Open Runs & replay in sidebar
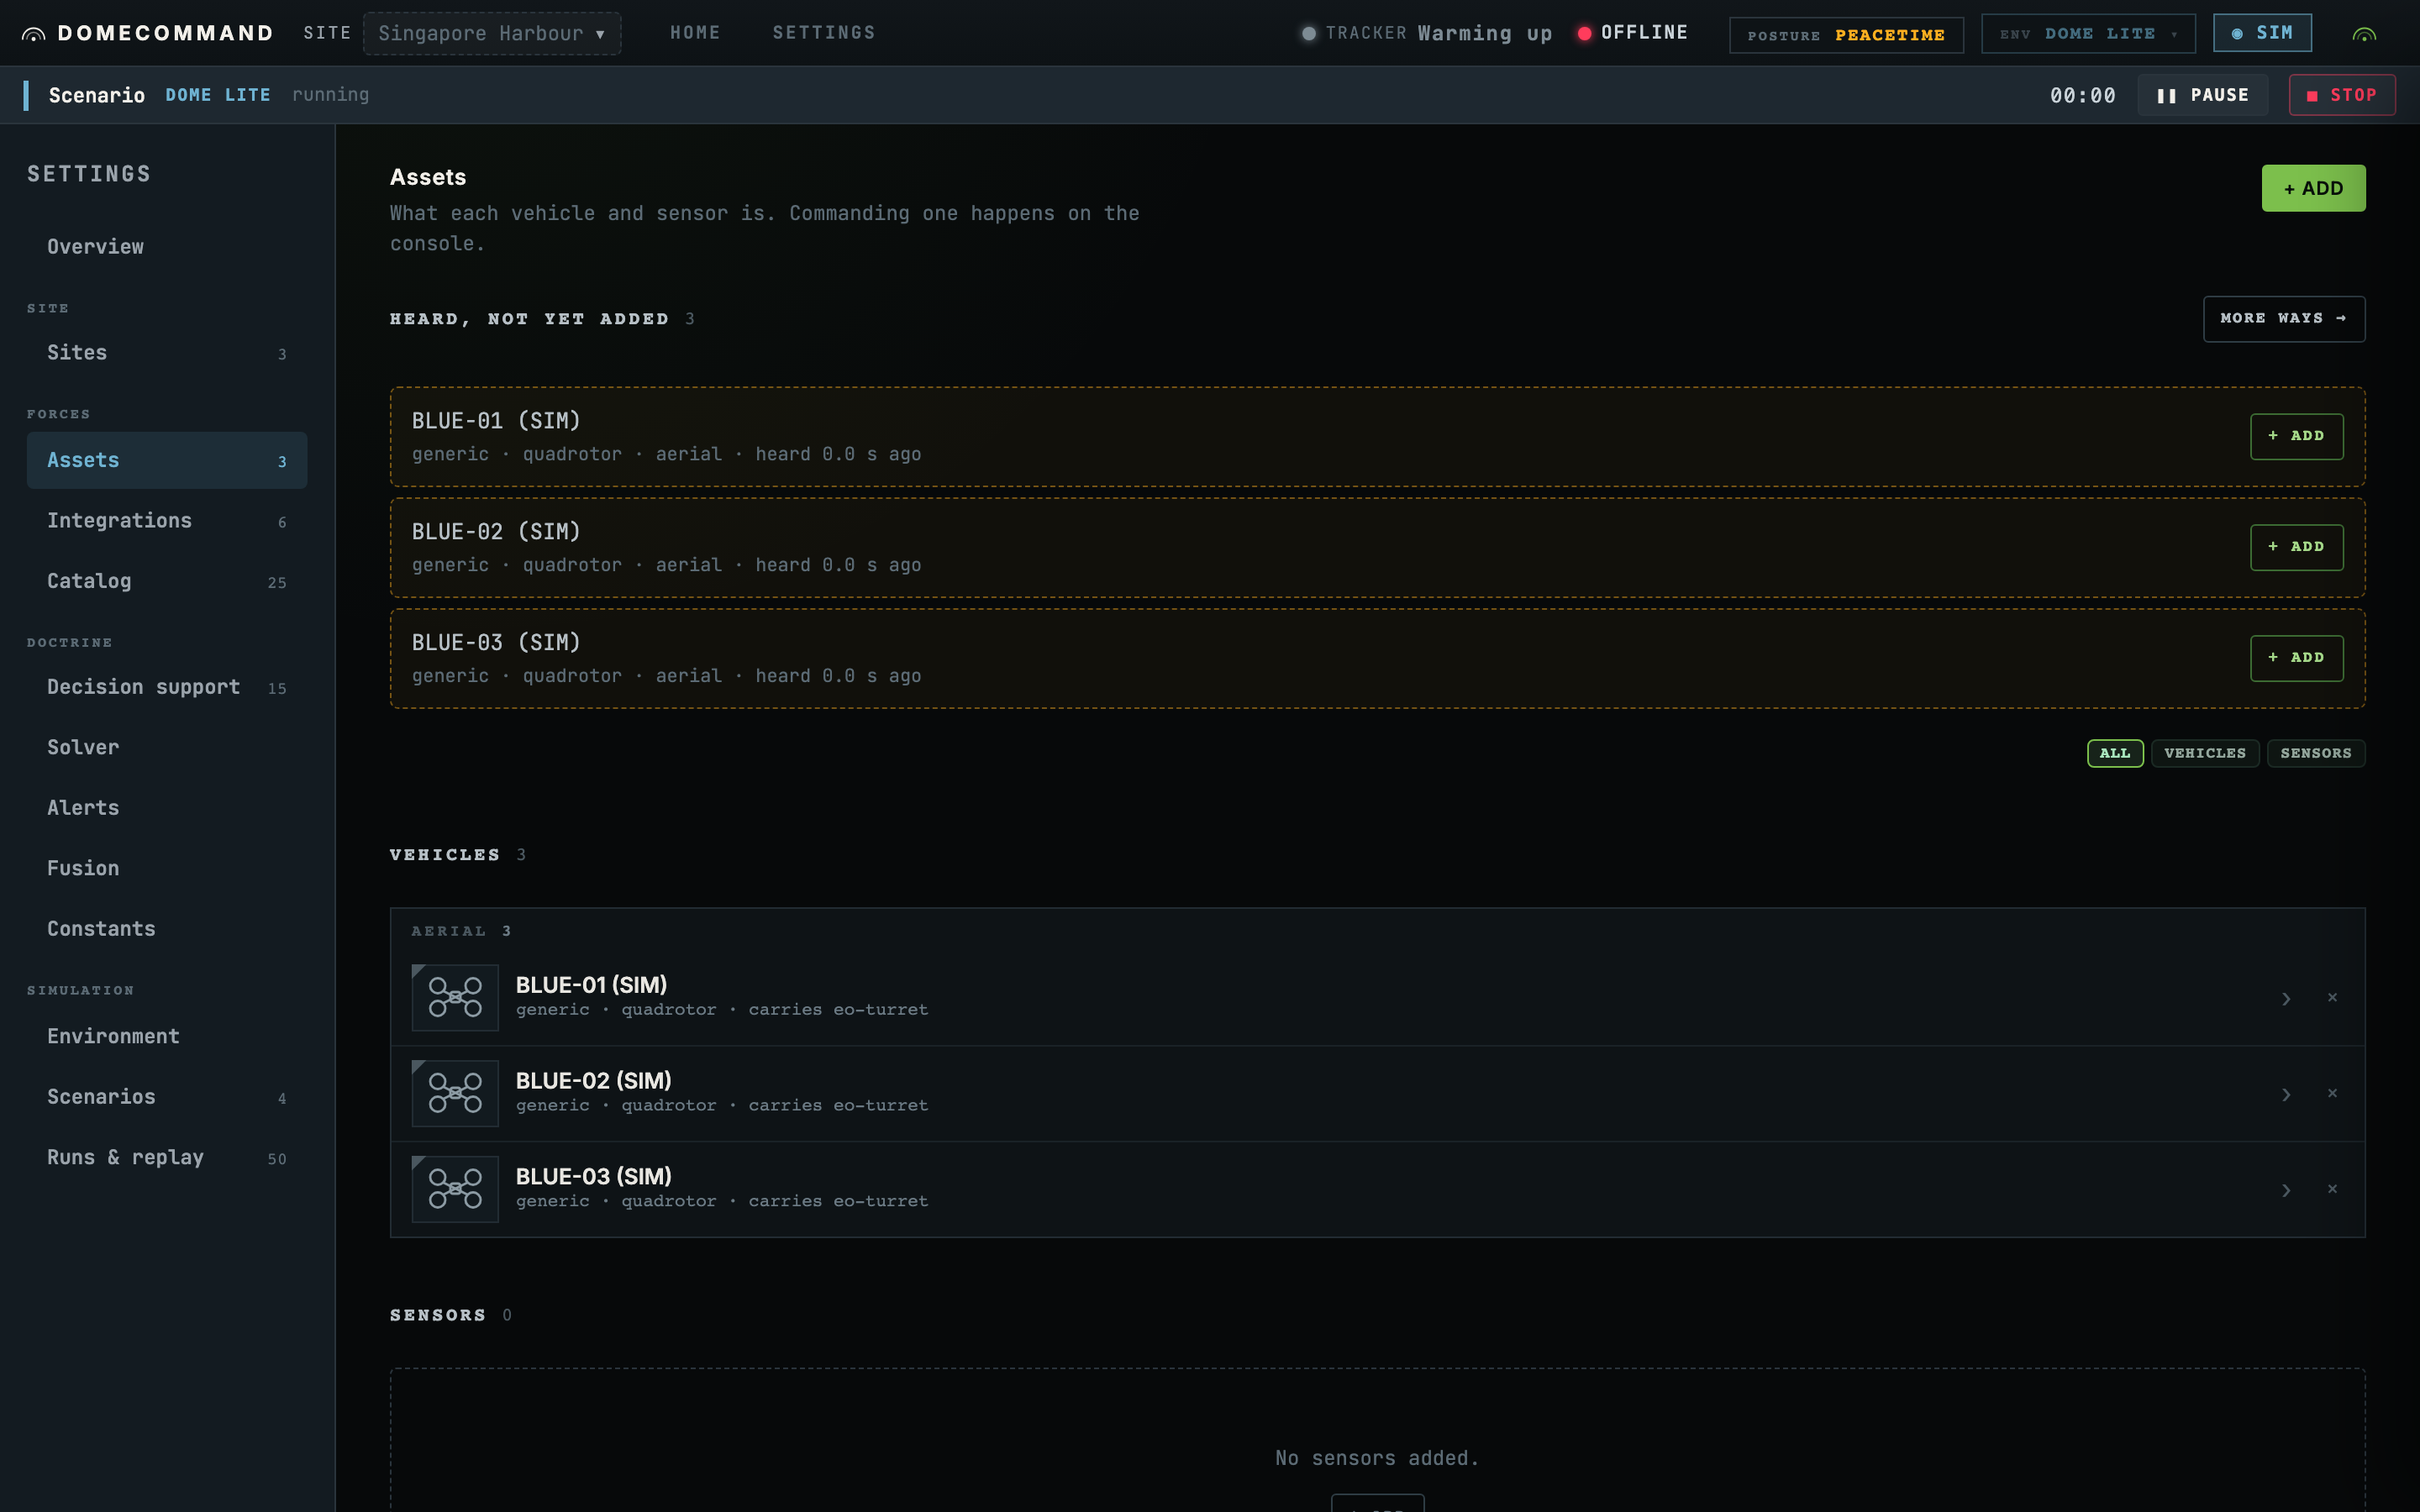The height and width of the screenshot is (1512, 2420). [x=167, y=1158]
